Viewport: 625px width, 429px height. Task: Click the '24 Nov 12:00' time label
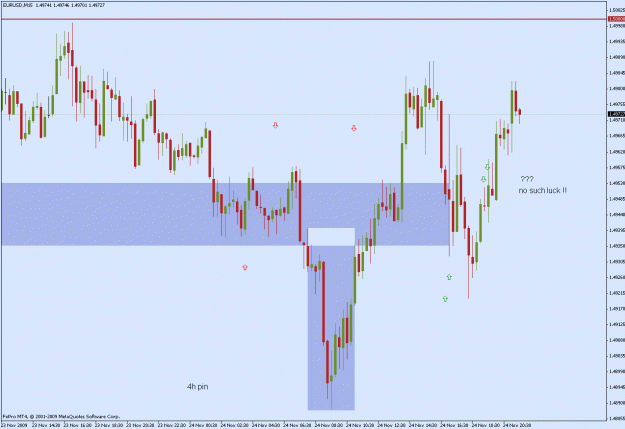(391, 425)
